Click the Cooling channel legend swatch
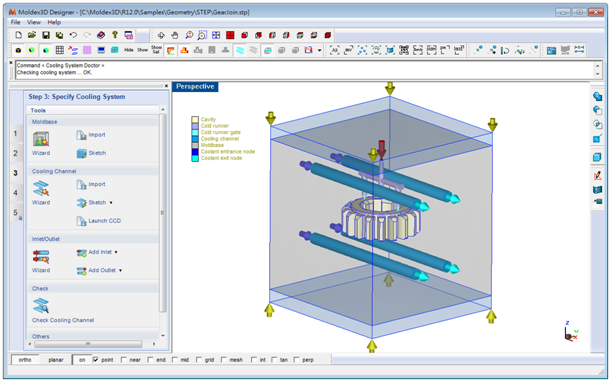611x382 pixels. [195, 139]
